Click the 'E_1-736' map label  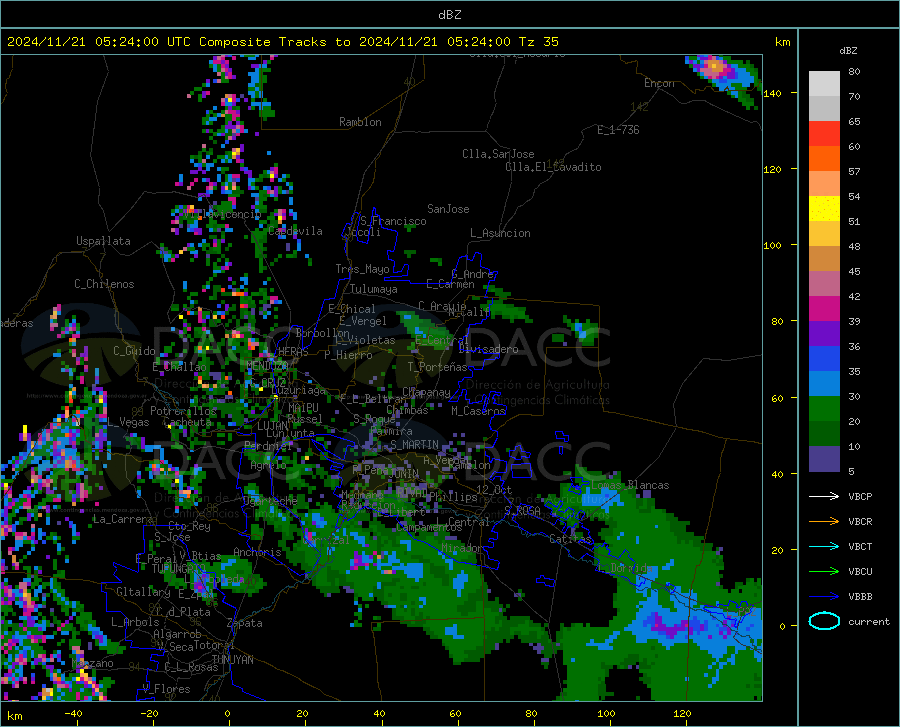click(618, 130)
